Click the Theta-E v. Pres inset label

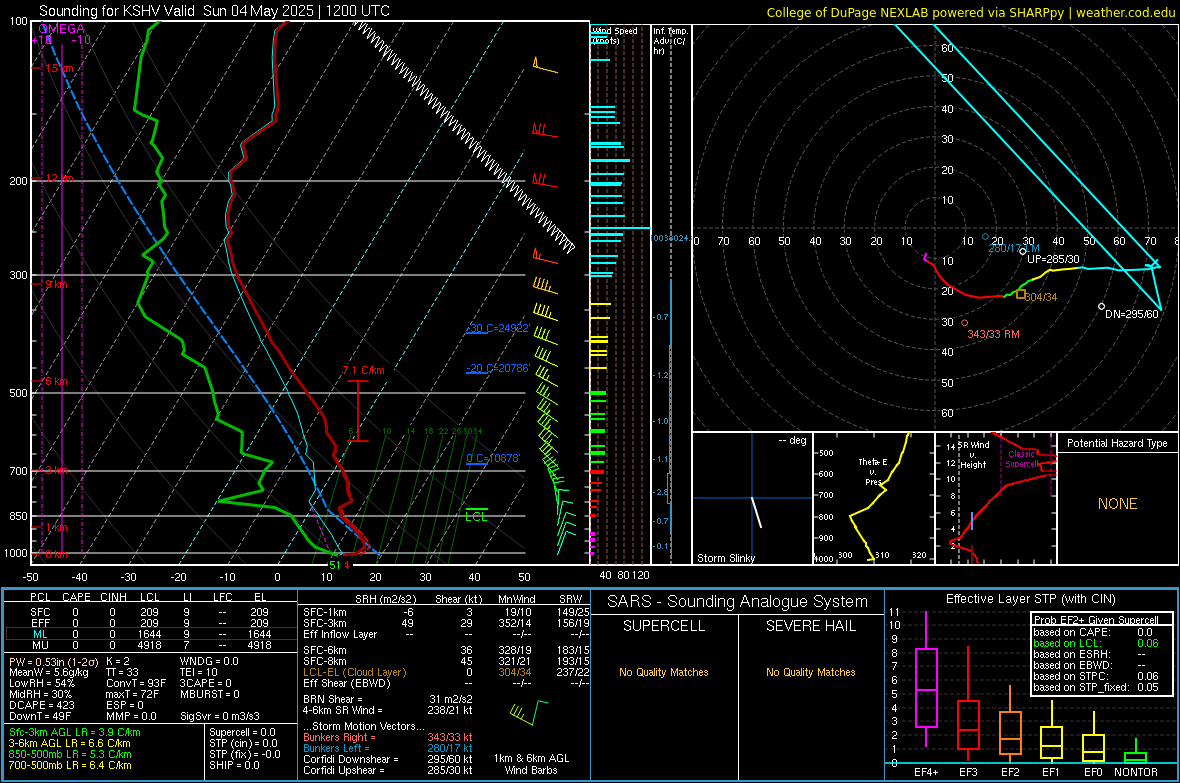873,471
